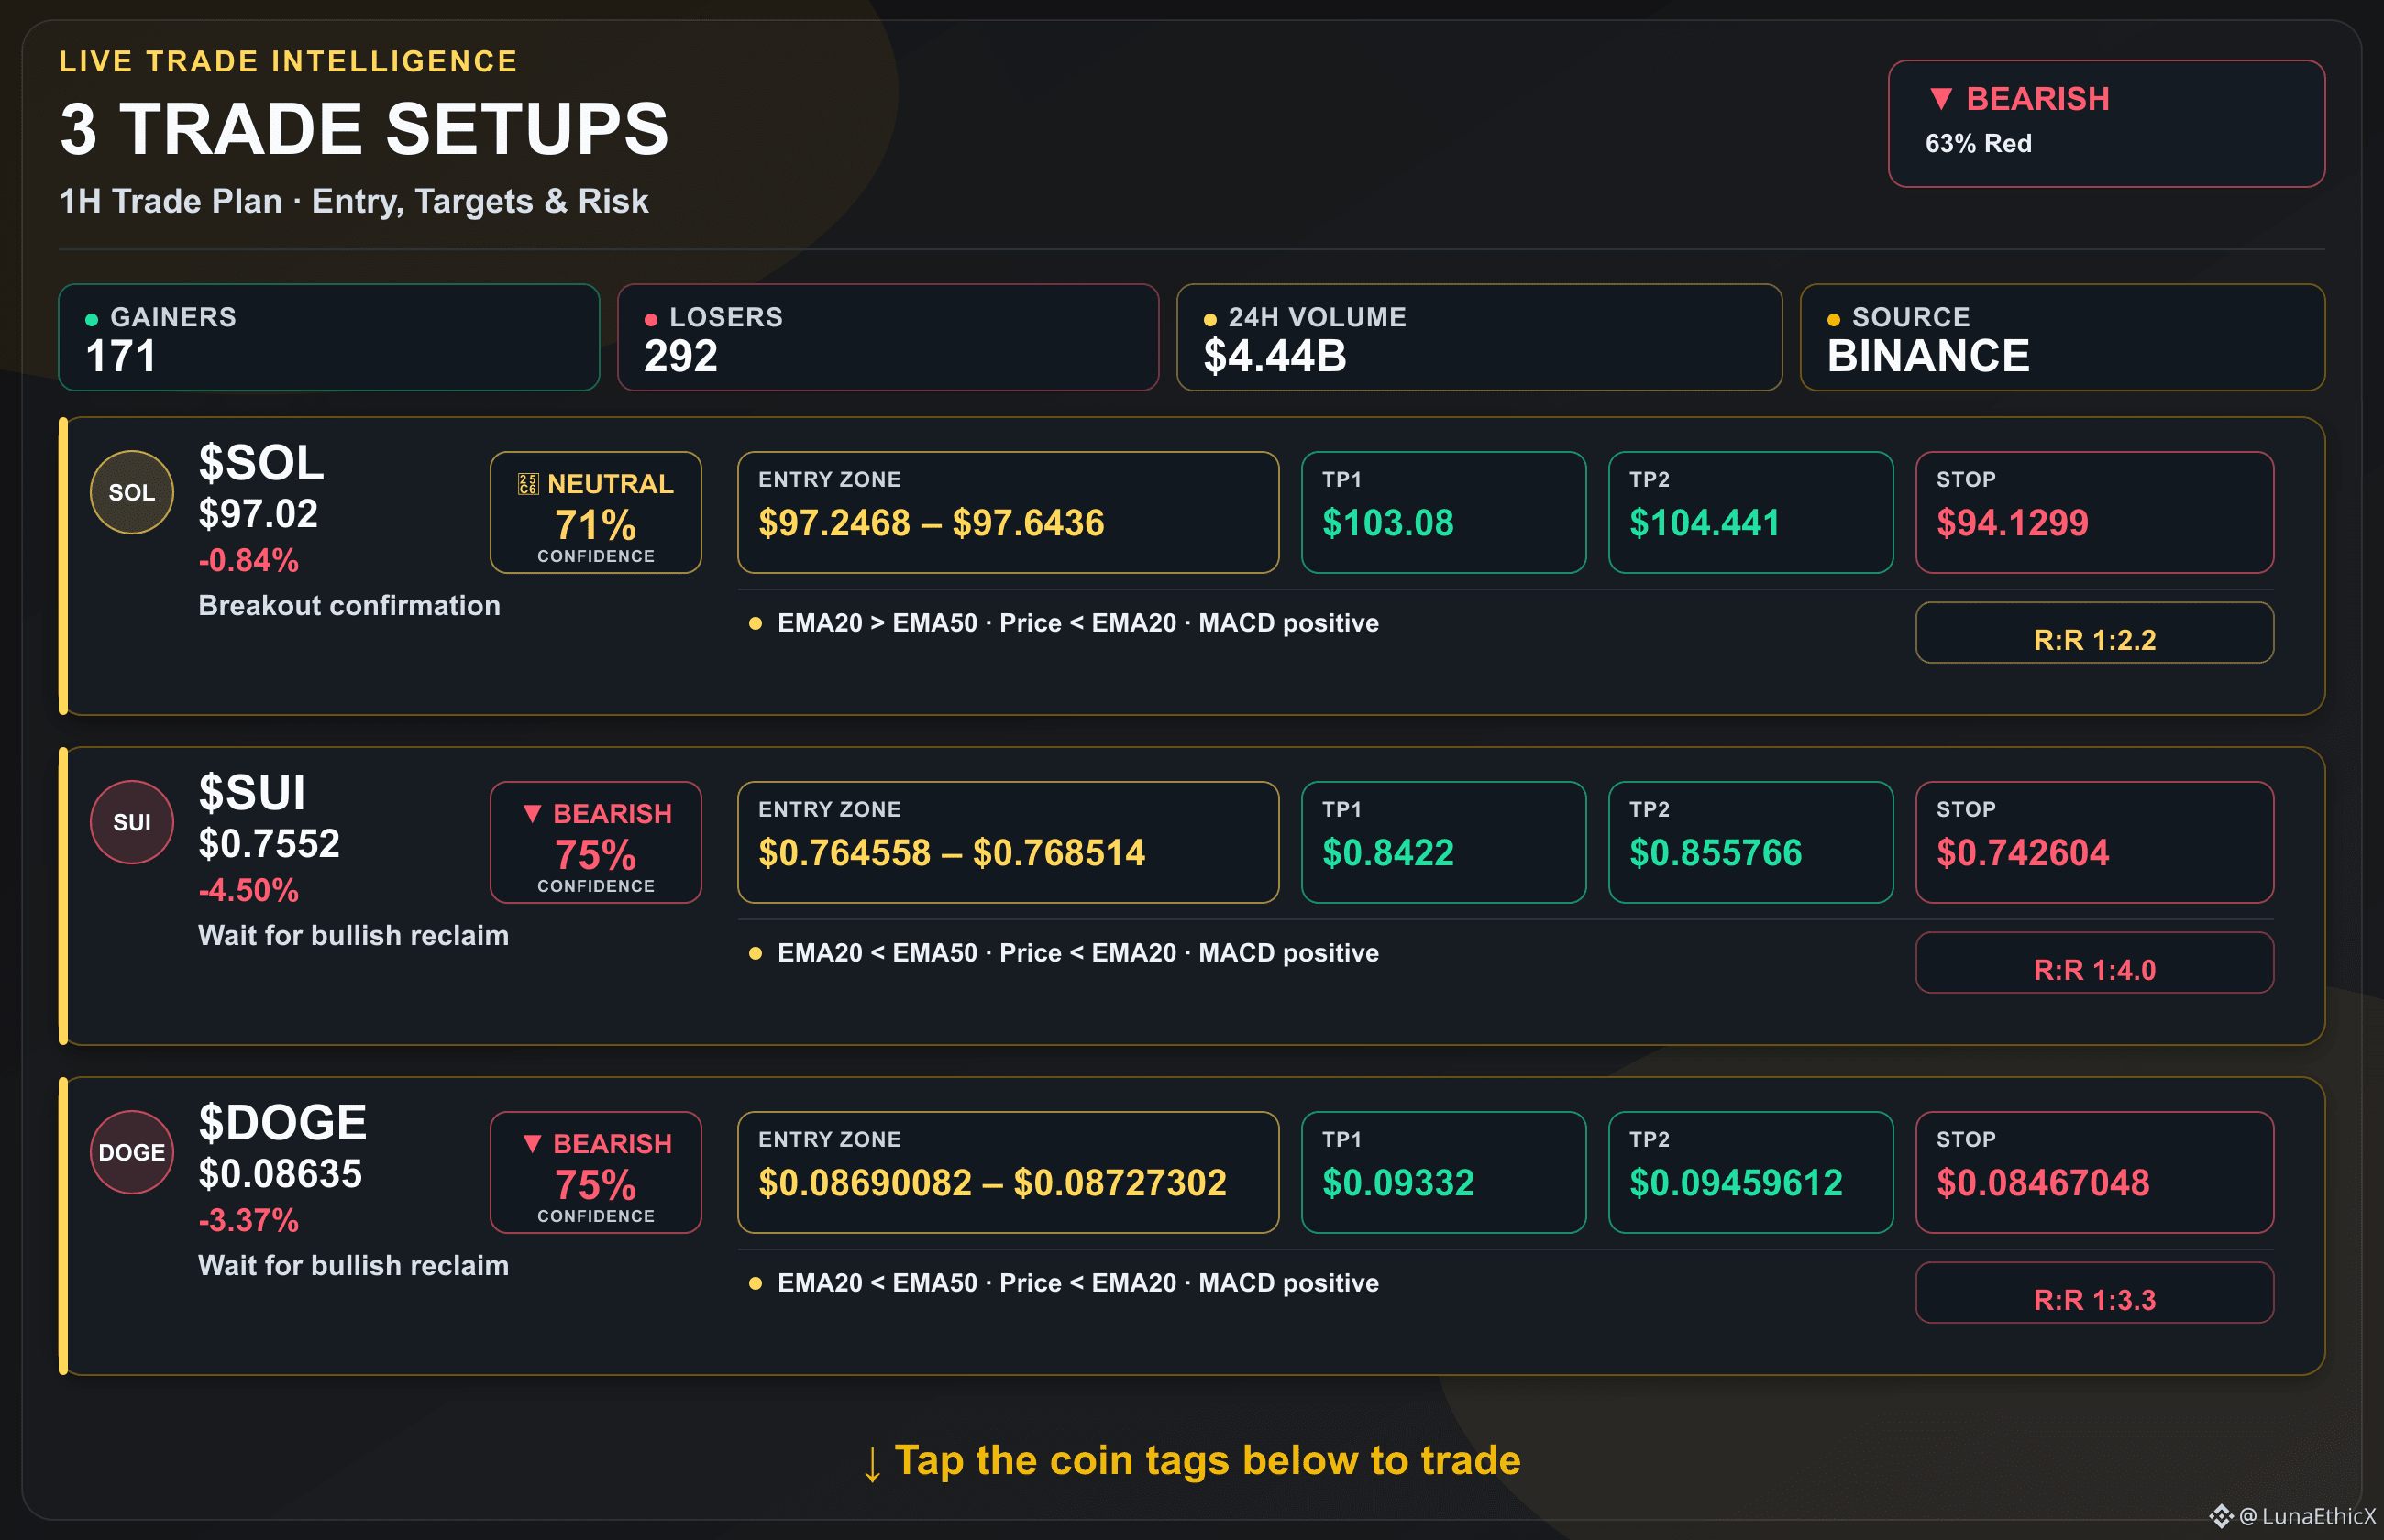2384x1540 pixels.
Task: Click SOL's TP1 box showing $103.08
Action: (1443, 512)
